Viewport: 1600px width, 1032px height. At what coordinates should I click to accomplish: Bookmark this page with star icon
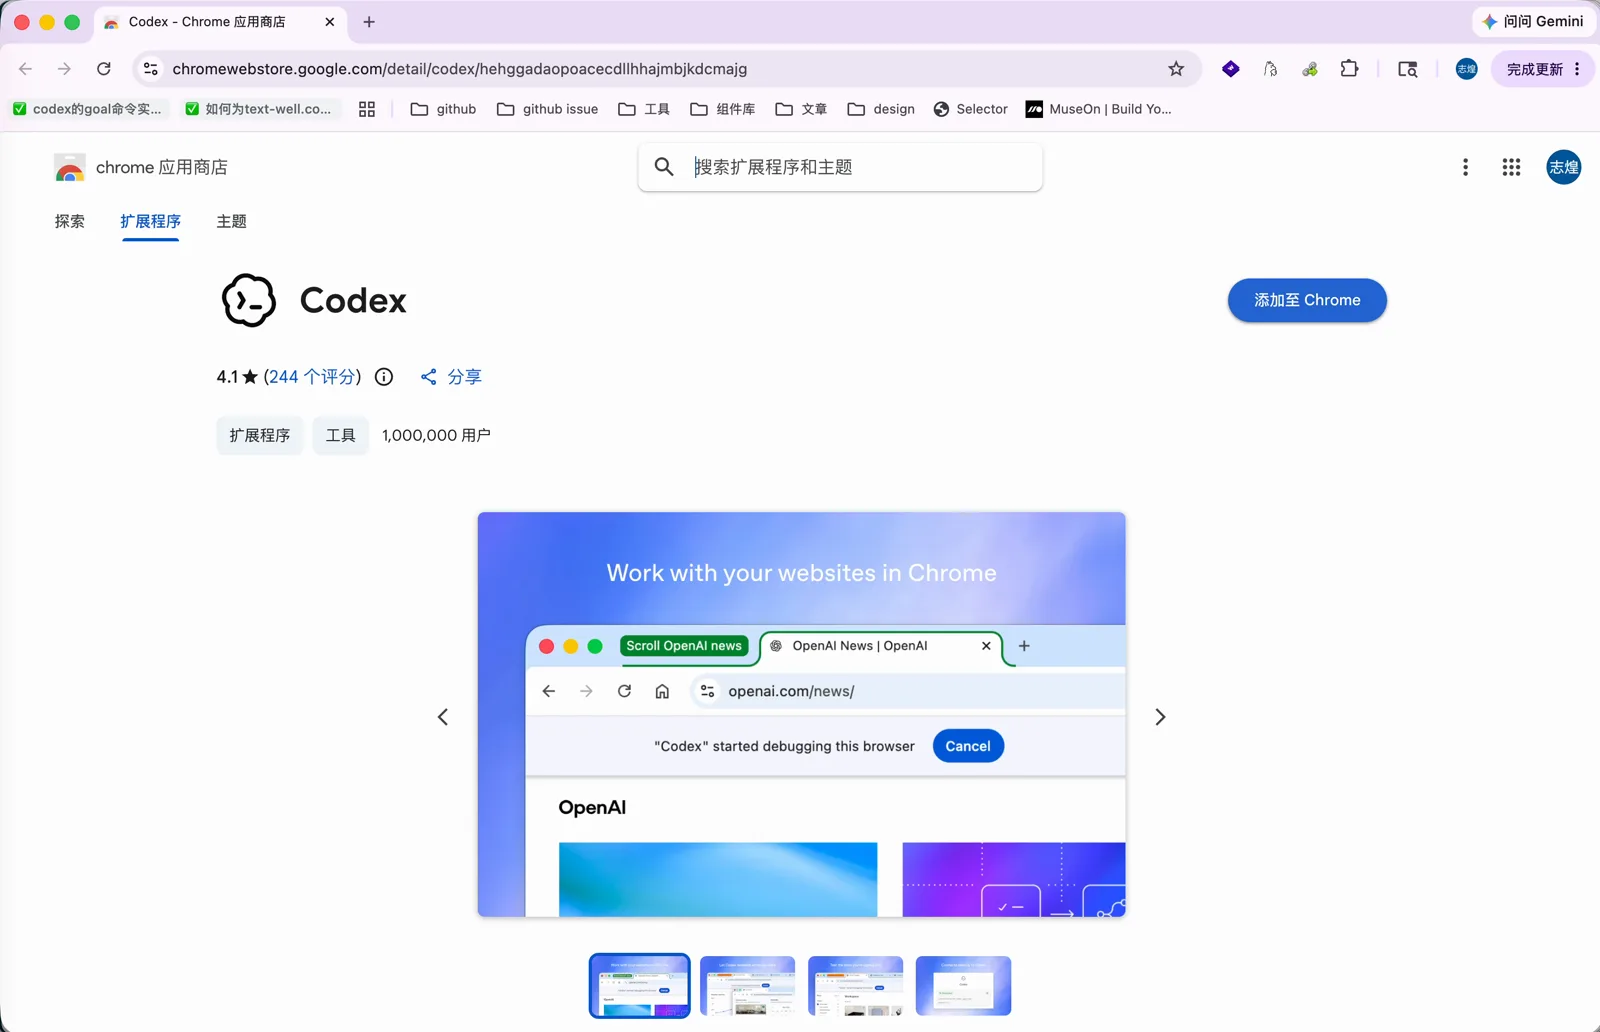[x=1176, y=69]
